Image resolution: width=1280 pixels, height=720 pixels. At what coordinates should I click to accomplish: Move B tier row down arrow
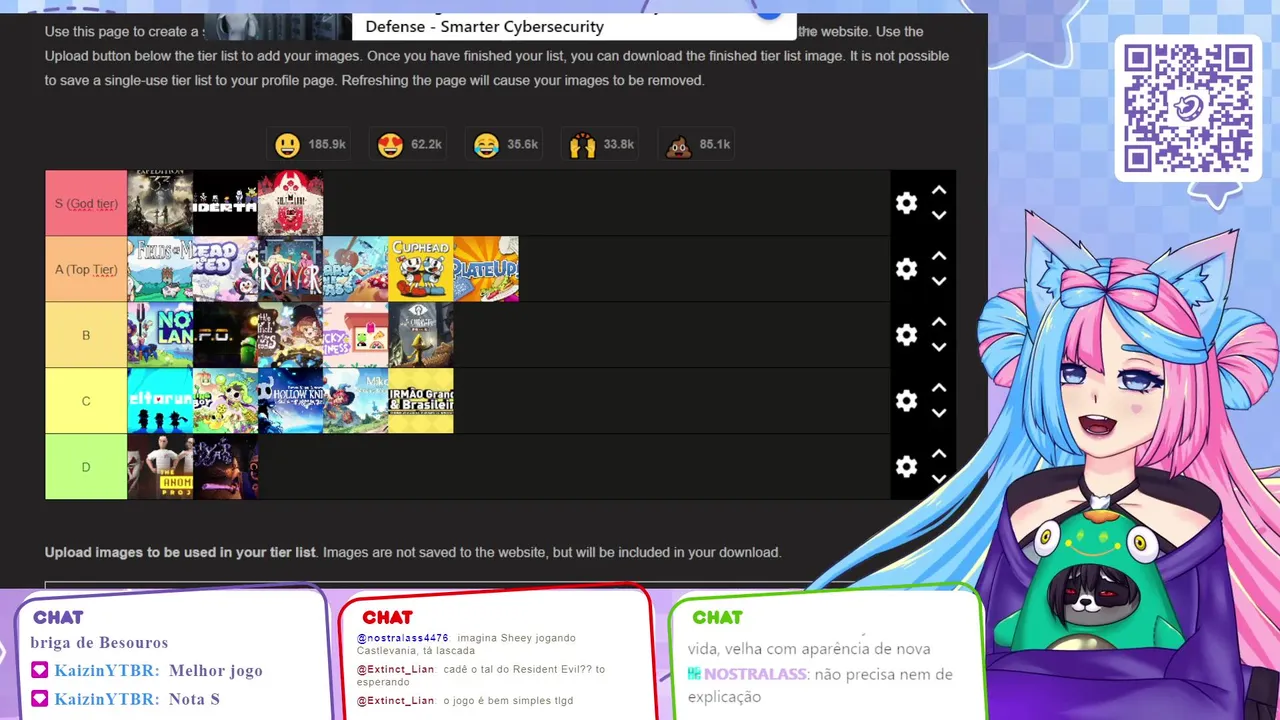pyautogui.click(x=939, y=347)
